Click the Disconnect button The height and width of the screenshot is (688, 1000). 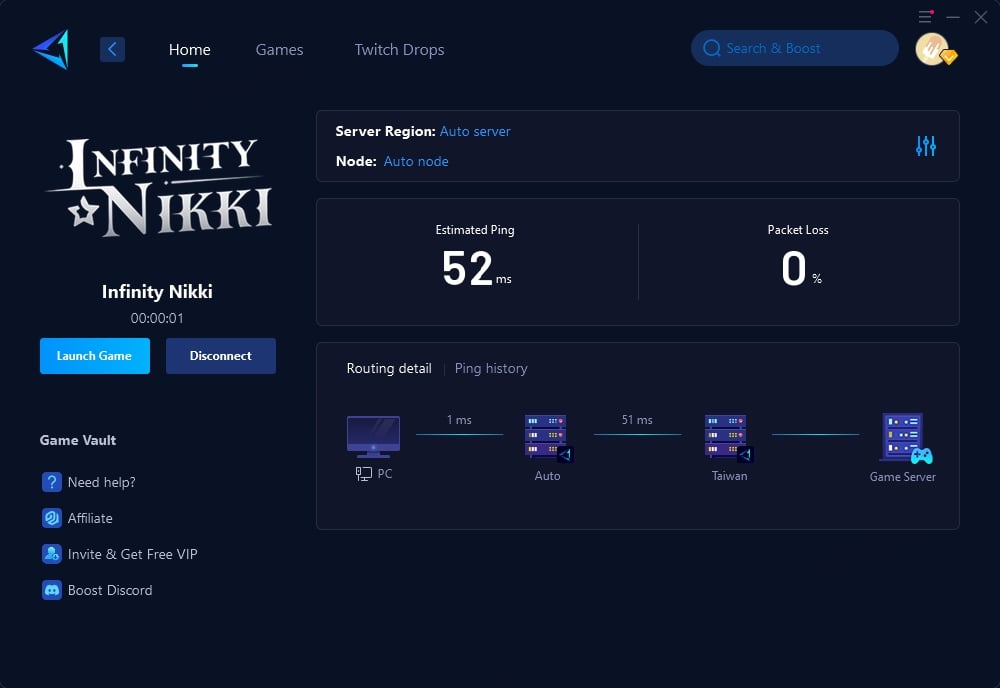point(221,356)
